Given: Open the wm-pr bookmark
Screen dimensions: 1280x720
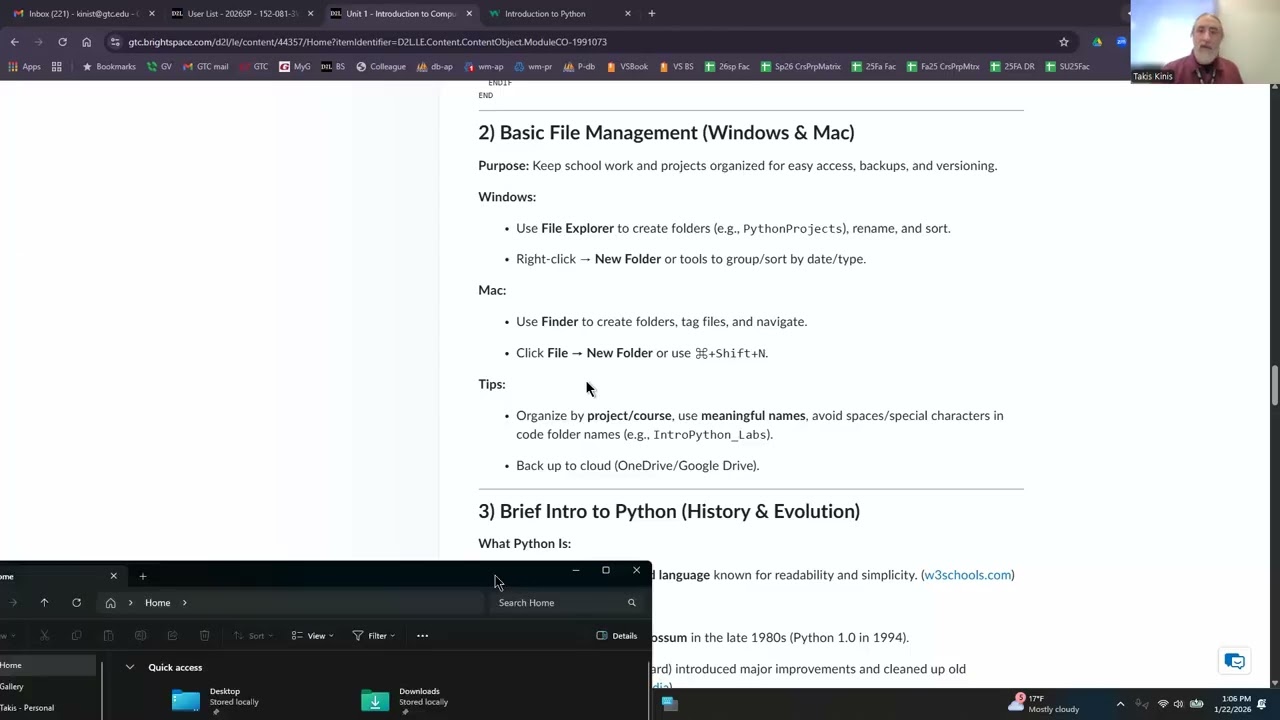Looking at the screenshot, I should coord(533,67).
